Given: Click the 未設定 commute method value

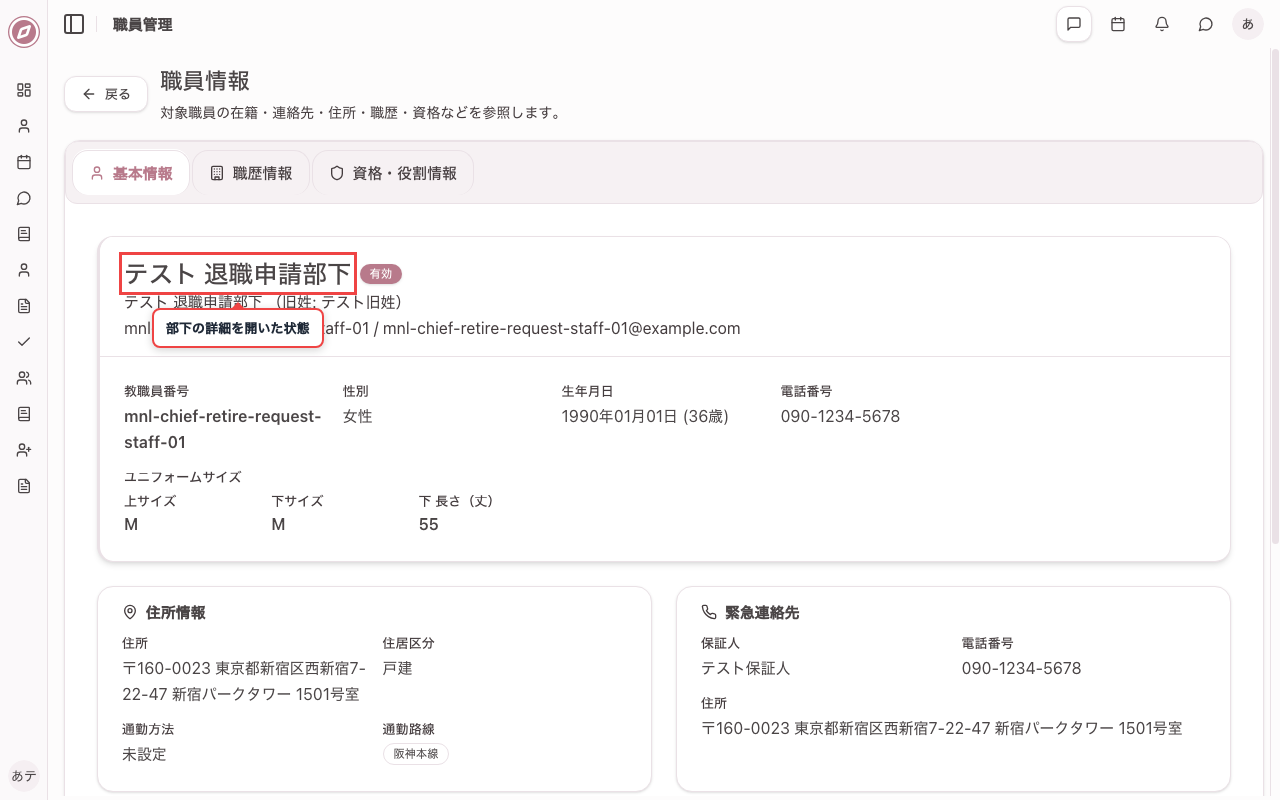Looking at the screenshot, I should coord(144,754).
